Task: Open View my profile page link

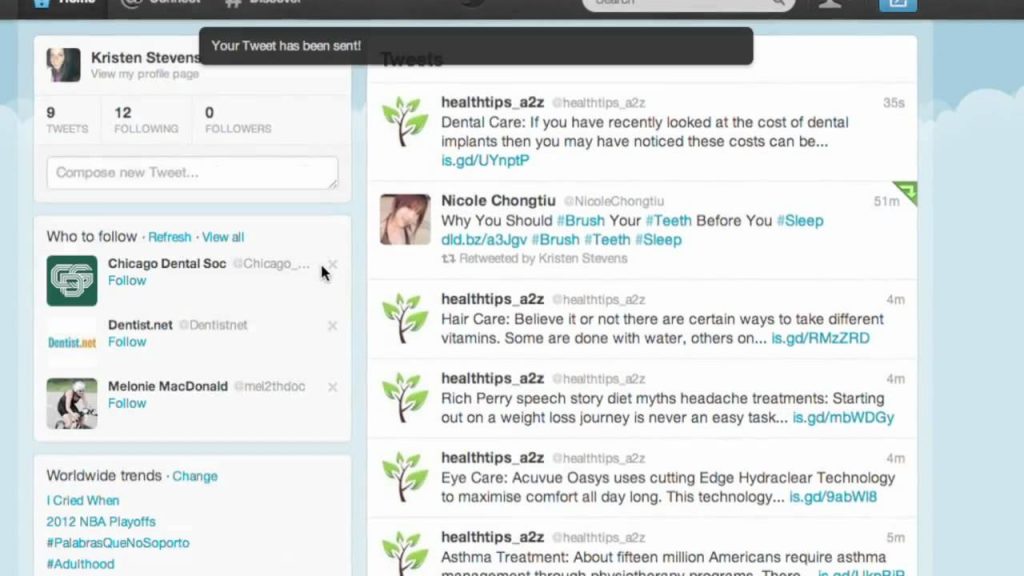Action: pos(144,74)
